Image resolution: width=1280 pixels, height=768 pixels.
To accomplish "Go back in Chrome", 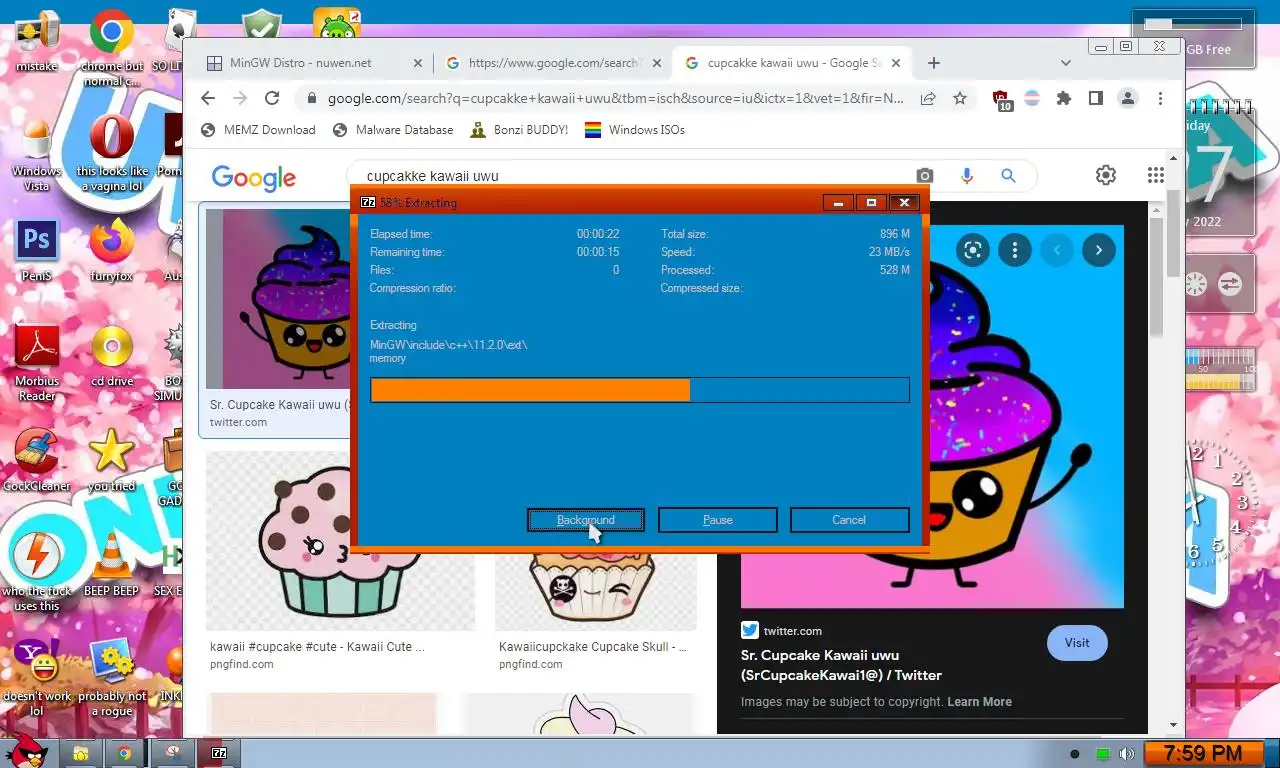I will [208, 98].
